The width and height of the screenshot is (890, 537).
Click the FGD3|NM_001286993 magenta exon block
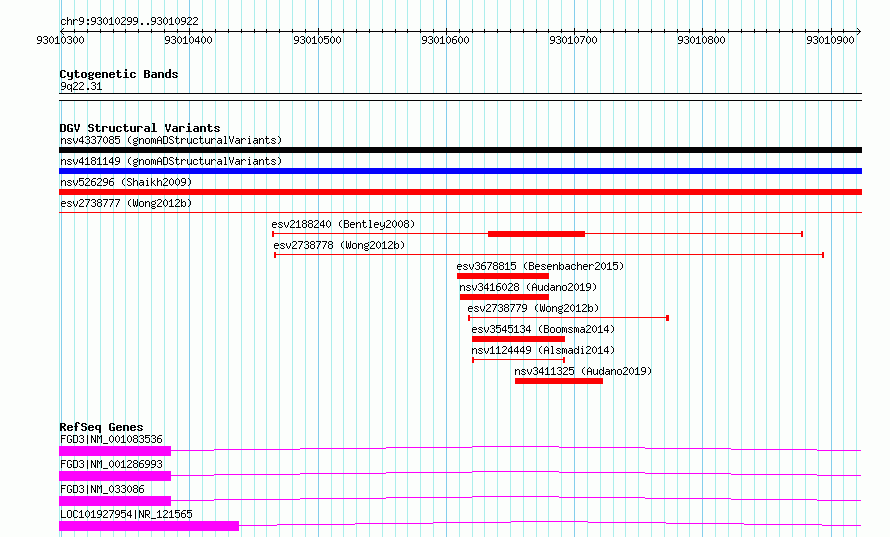pyautogui.click(x=115, y=476)
